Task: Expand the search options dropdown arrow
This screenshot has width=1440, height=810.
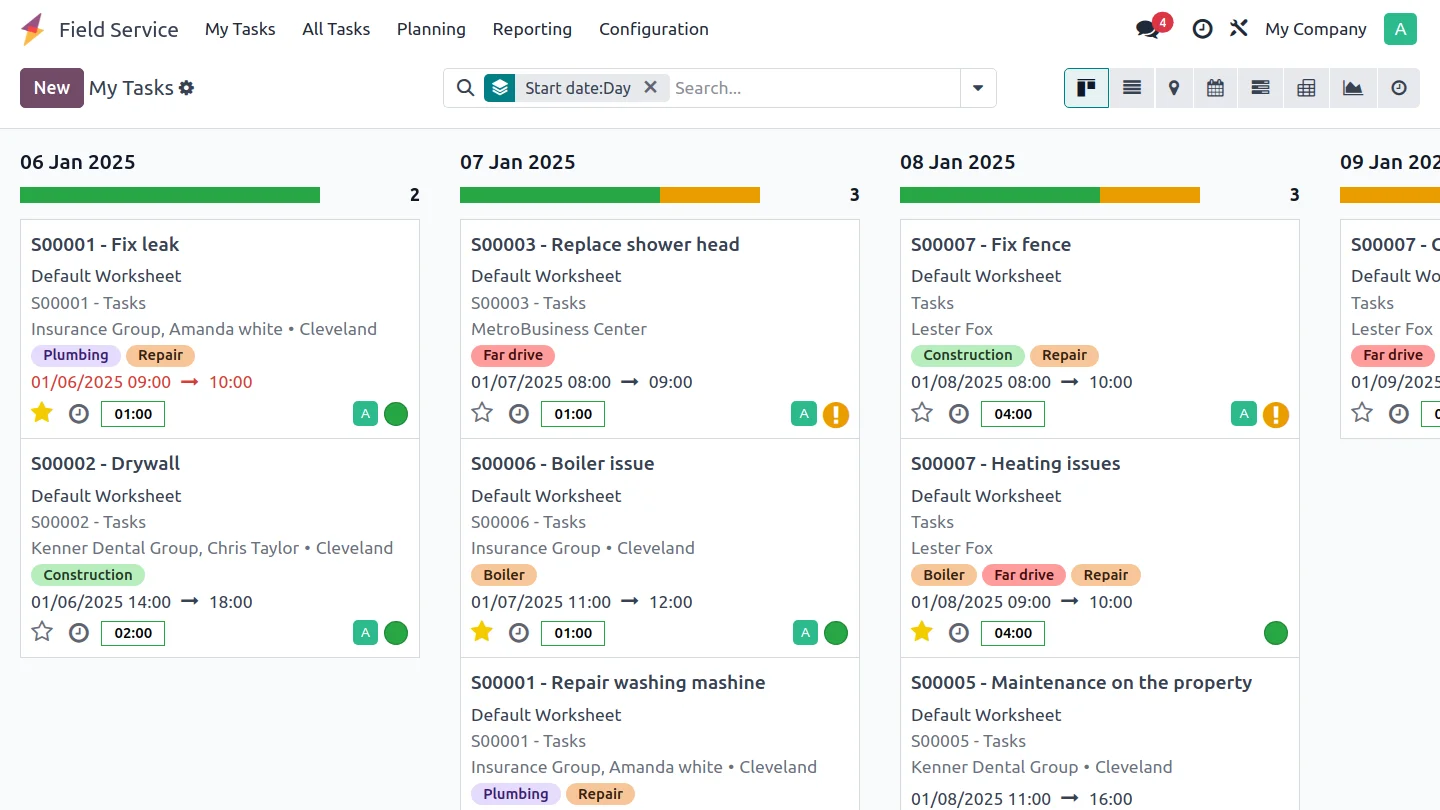Action: point(978,88)
